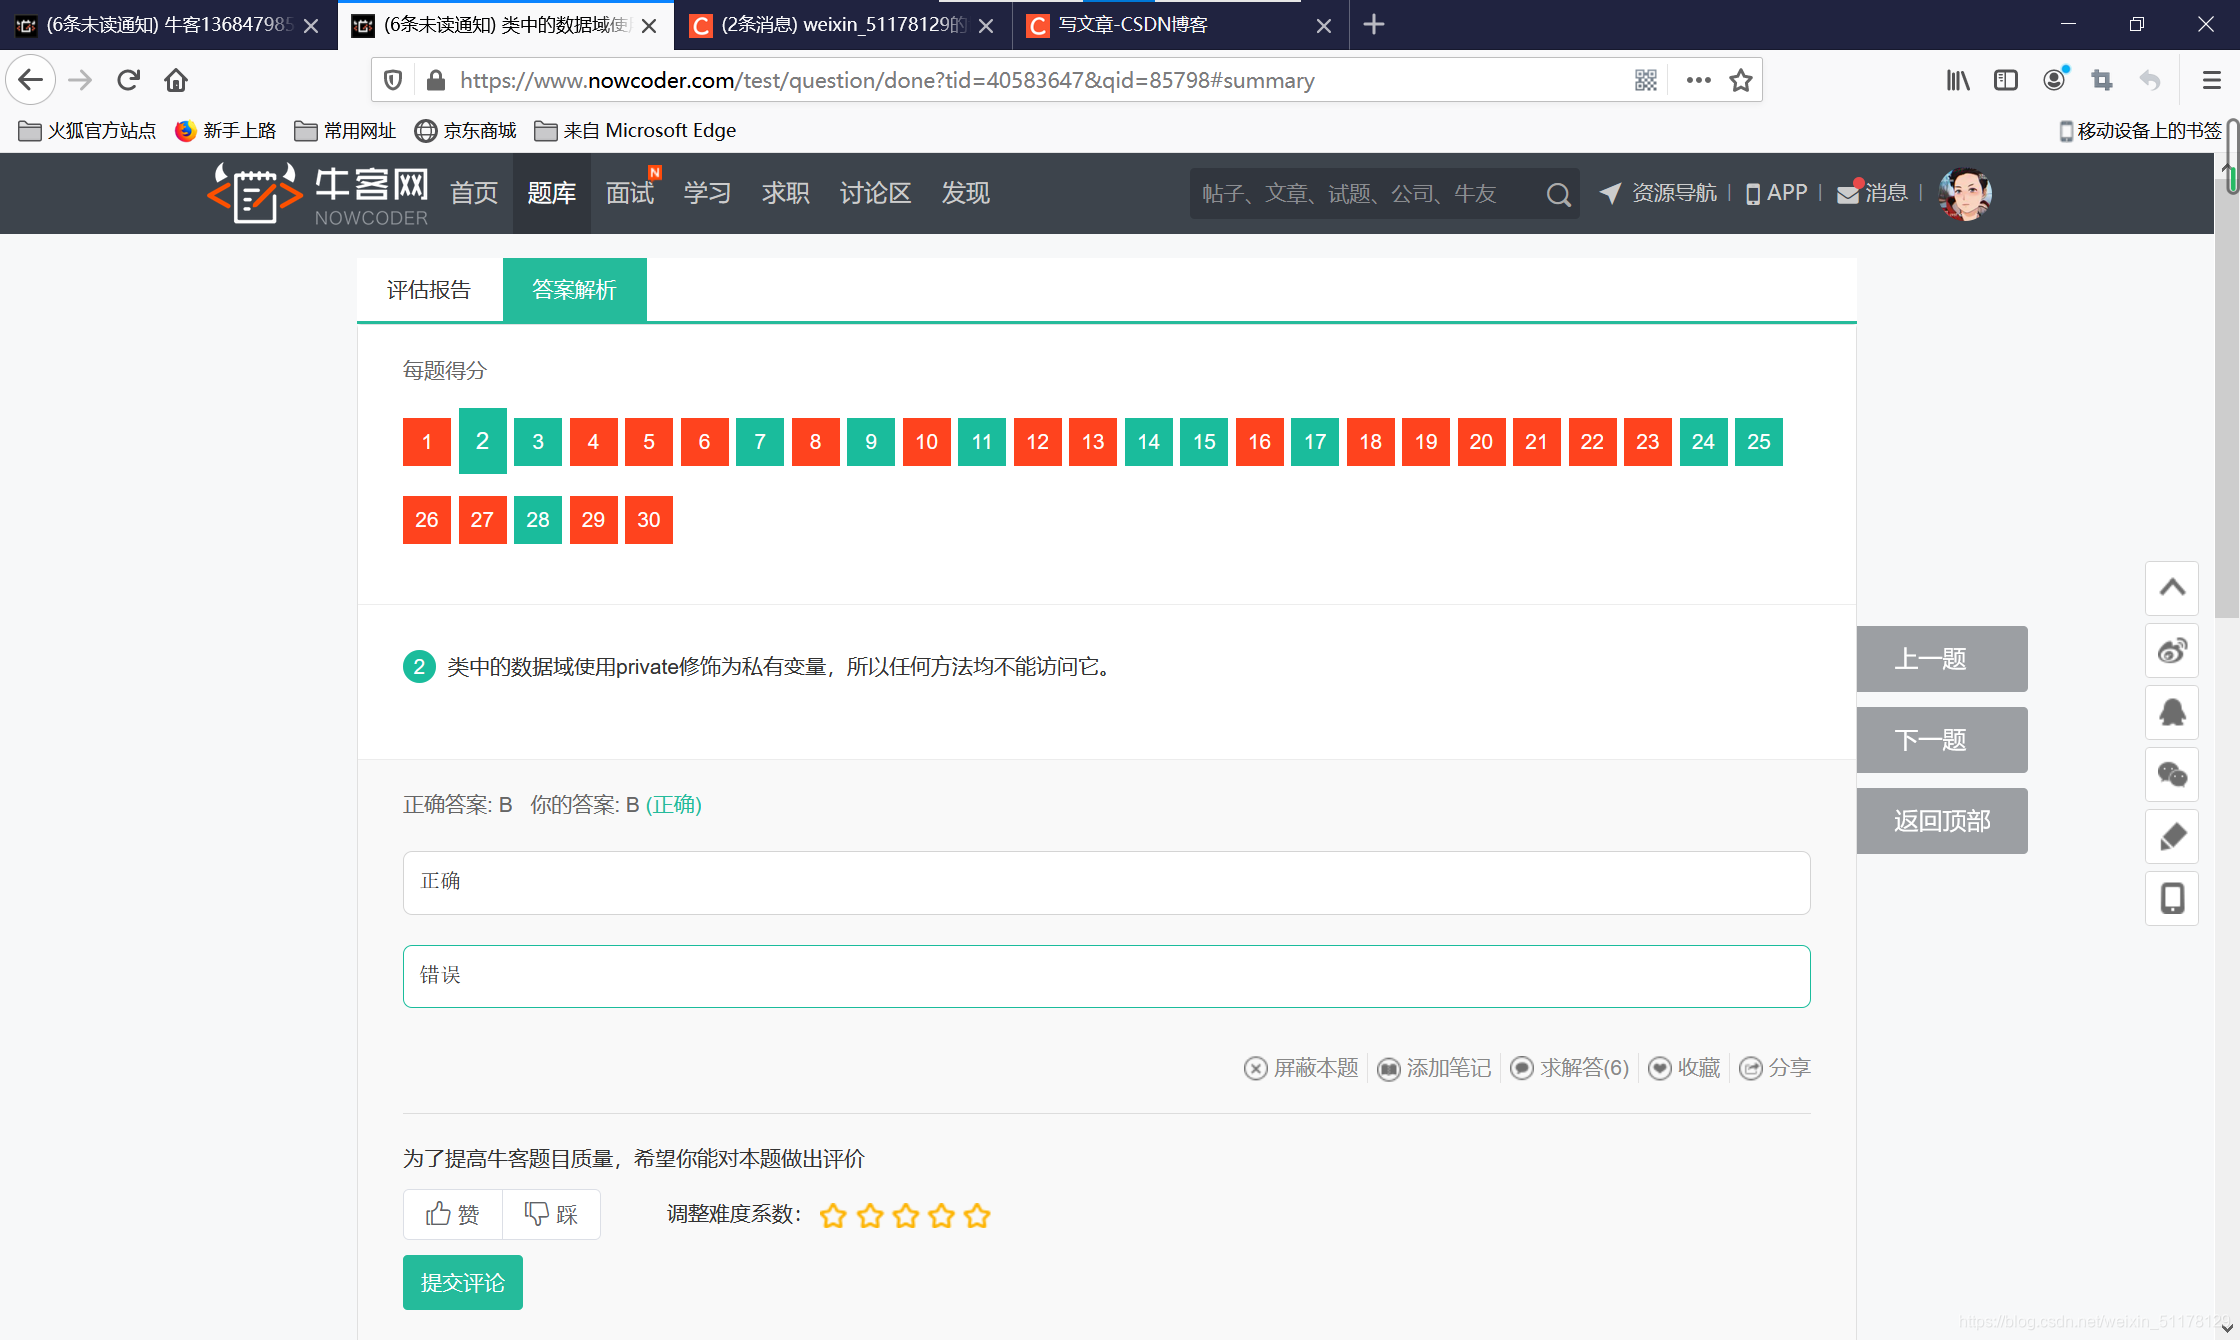Select answer option 正确
Screen dimensions: 2240x1340
point(1106,882)
